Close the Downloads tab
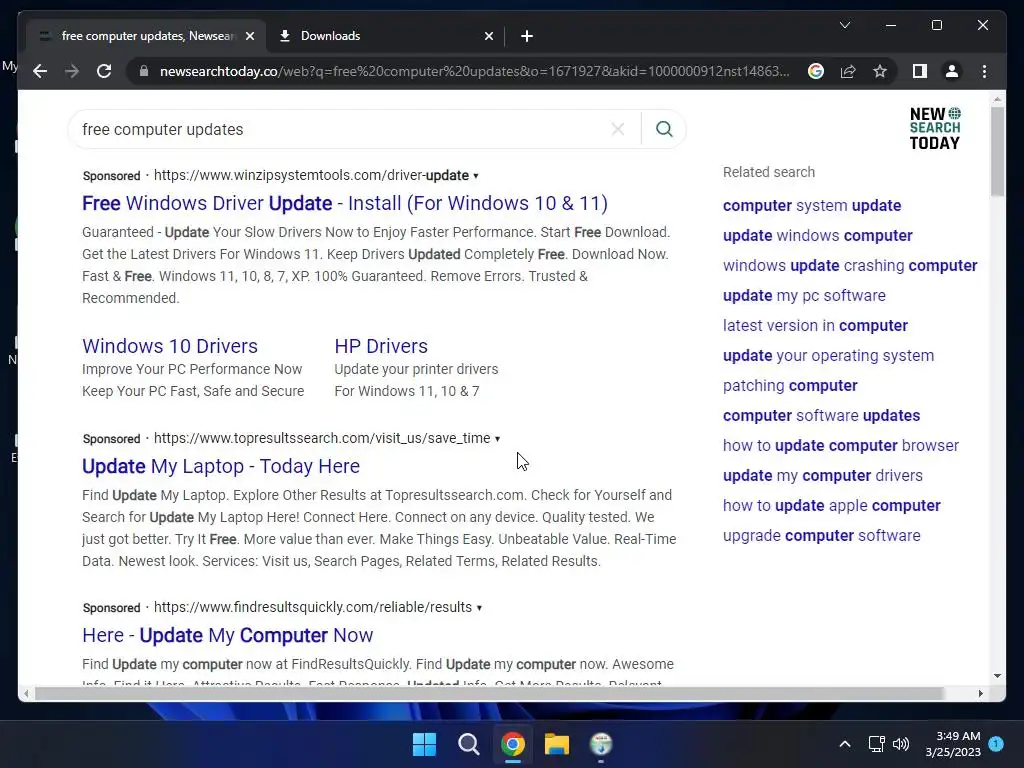The height and width of the screenshot is (768, 1024). (x=488, y=36)
